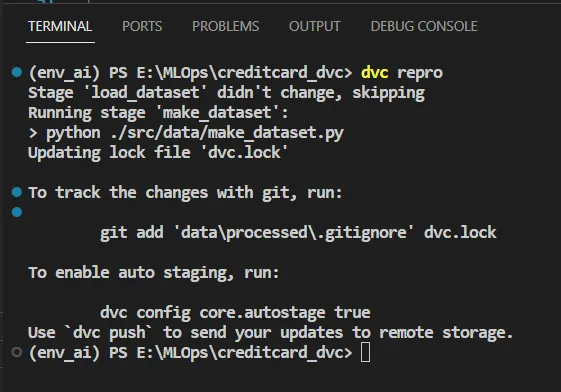Screen dimensions: 561x392
Task: Click 'dvc.lock' in the Updating lock file line
Action: coord(244,153)
